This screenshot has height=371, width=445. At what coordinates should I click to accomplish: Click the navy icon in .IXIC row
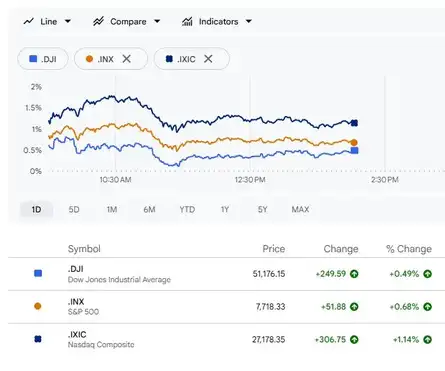point(38,339)
